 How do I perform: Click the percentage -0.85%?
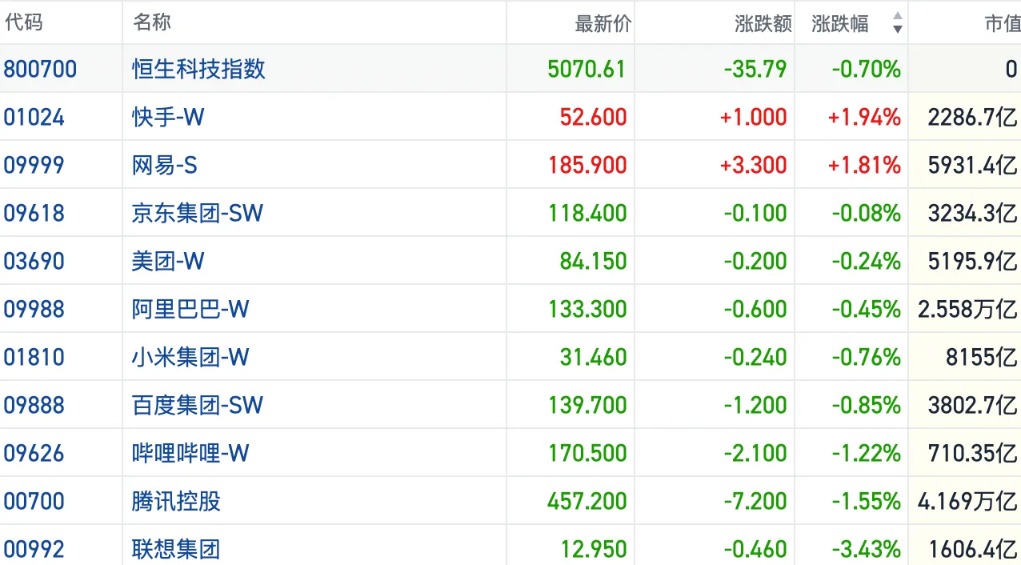coord(867,406)
